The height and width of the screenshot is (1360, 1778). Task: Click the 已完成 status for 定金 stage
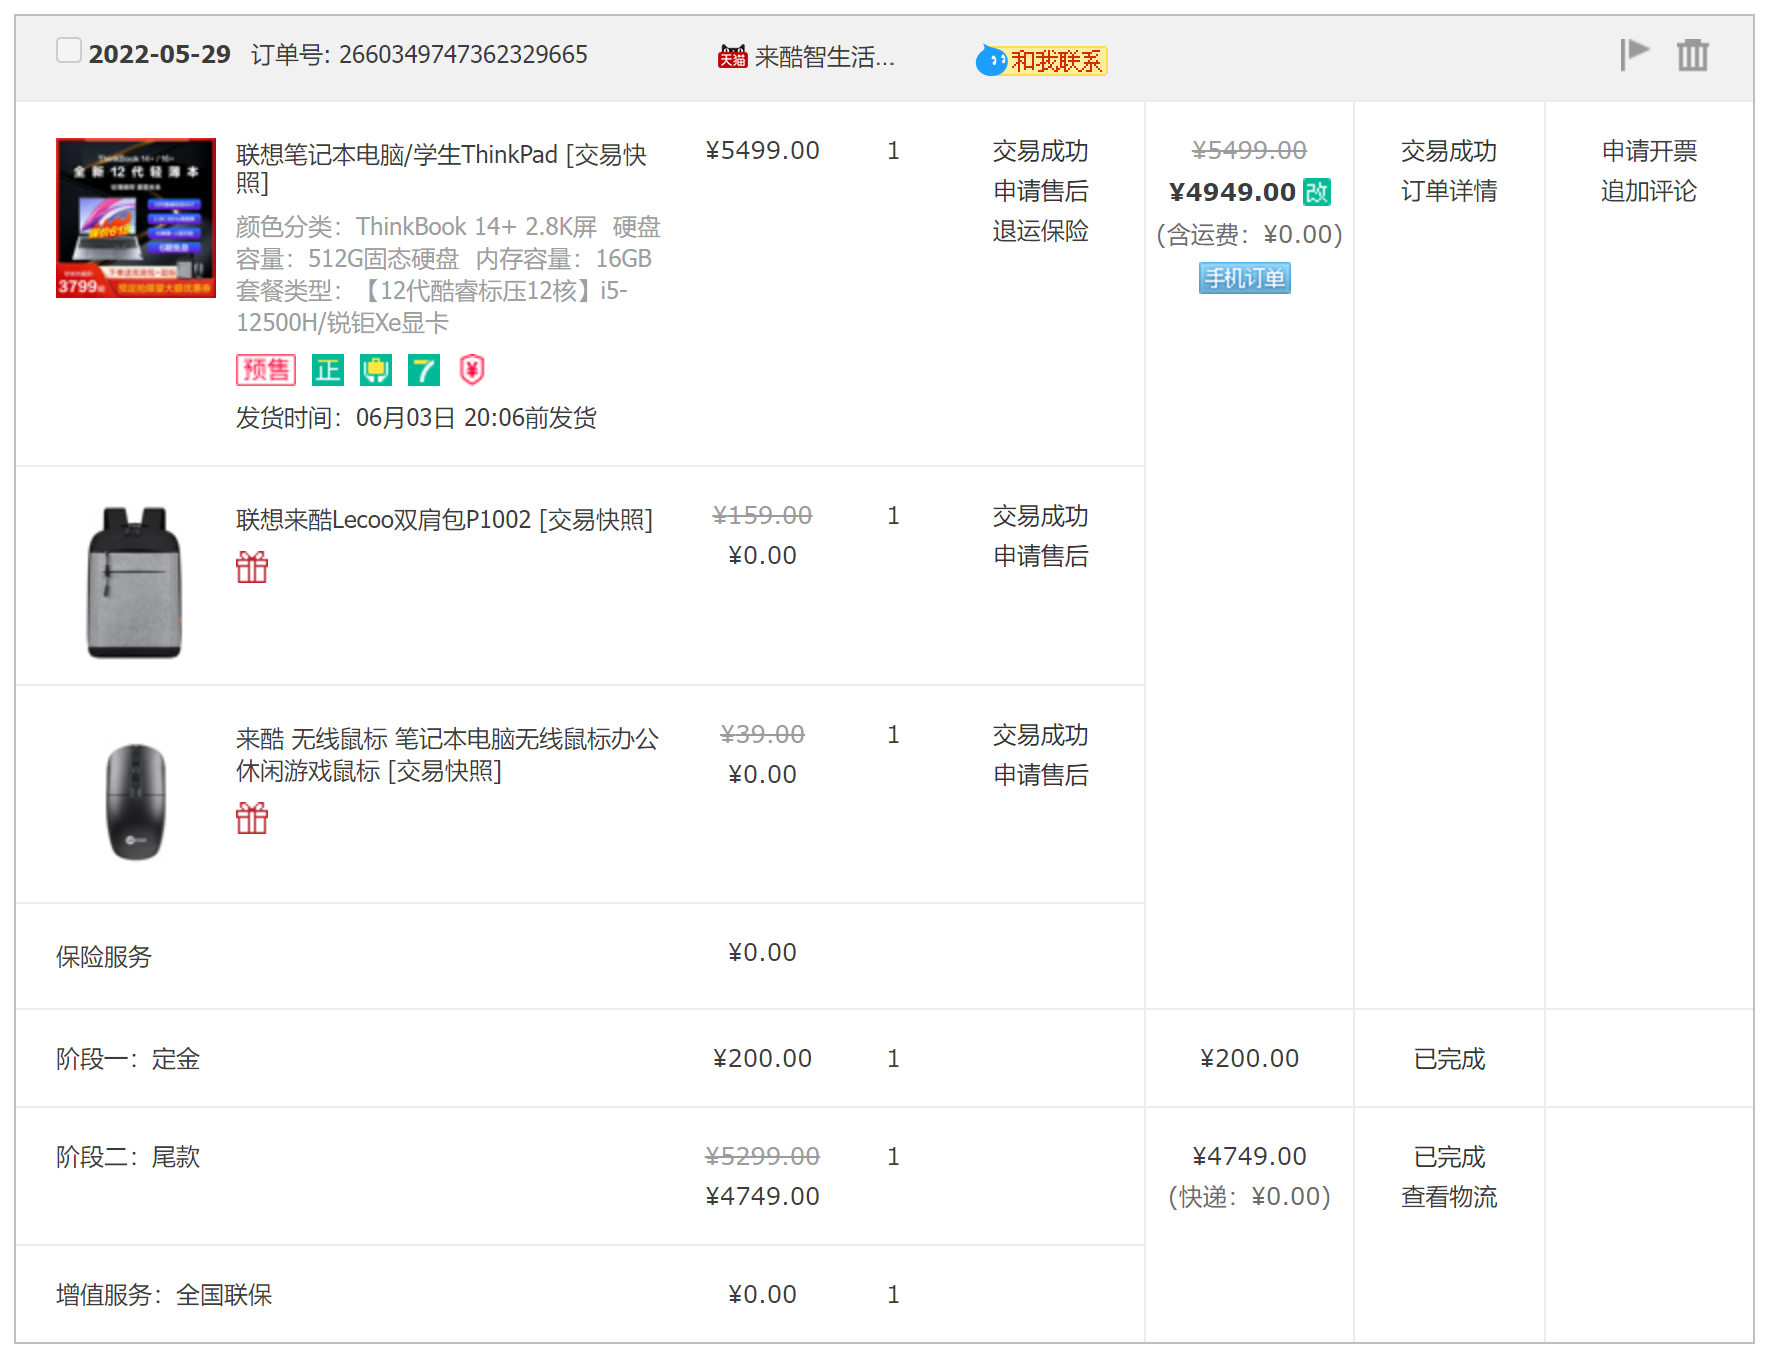1449,1059
